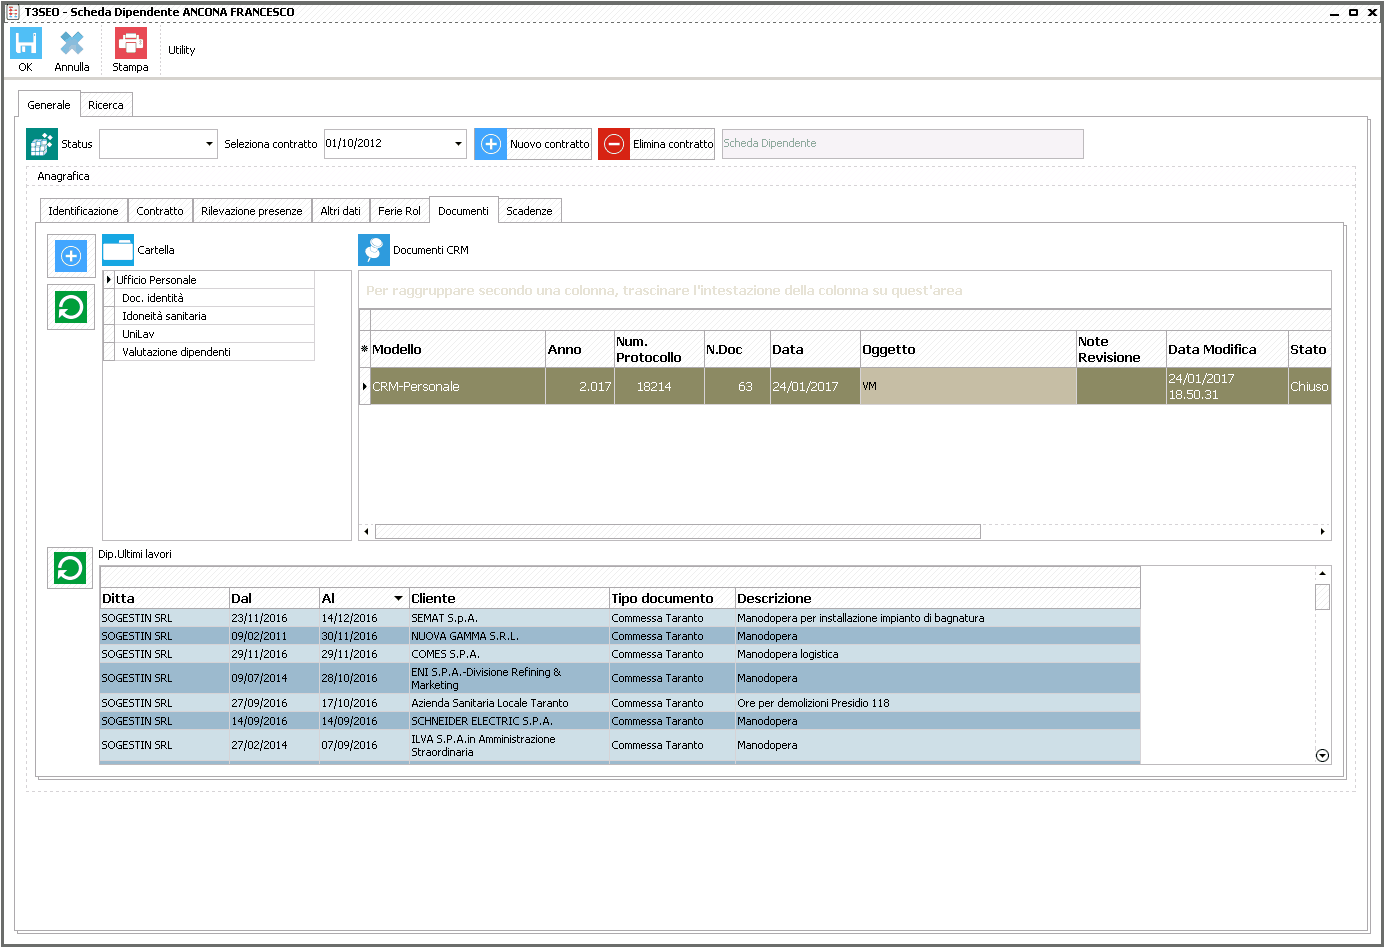Screen dimensions: 1385x948
Task: Open the Ferie Rol tab
Action: click(399, 211)
